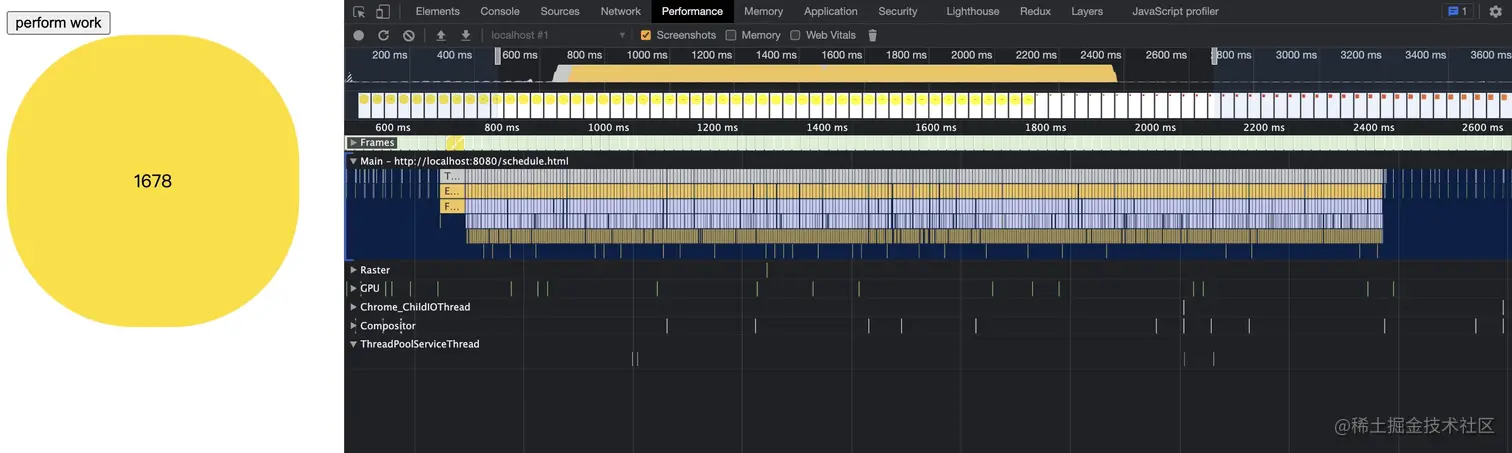
Task: Enable the Memory checkbox
Action: tap(731, 35)
